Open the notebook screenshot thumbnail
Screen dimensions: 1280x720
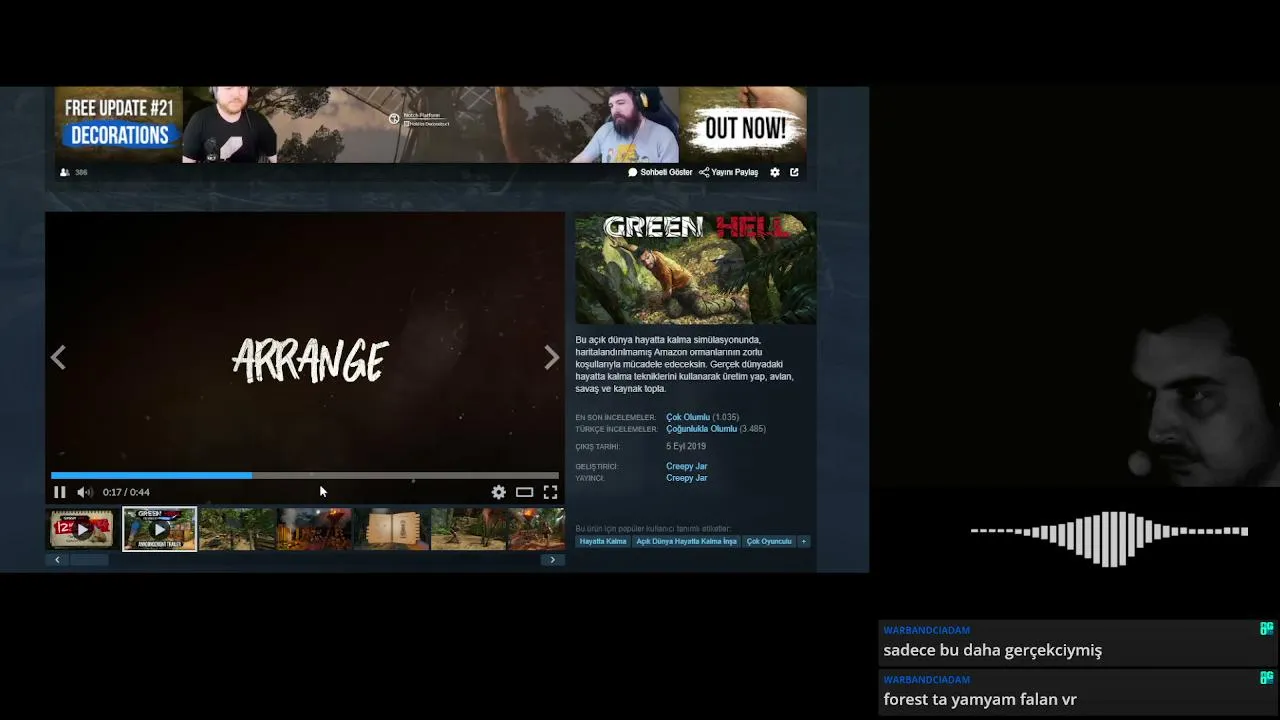point(391,529)
